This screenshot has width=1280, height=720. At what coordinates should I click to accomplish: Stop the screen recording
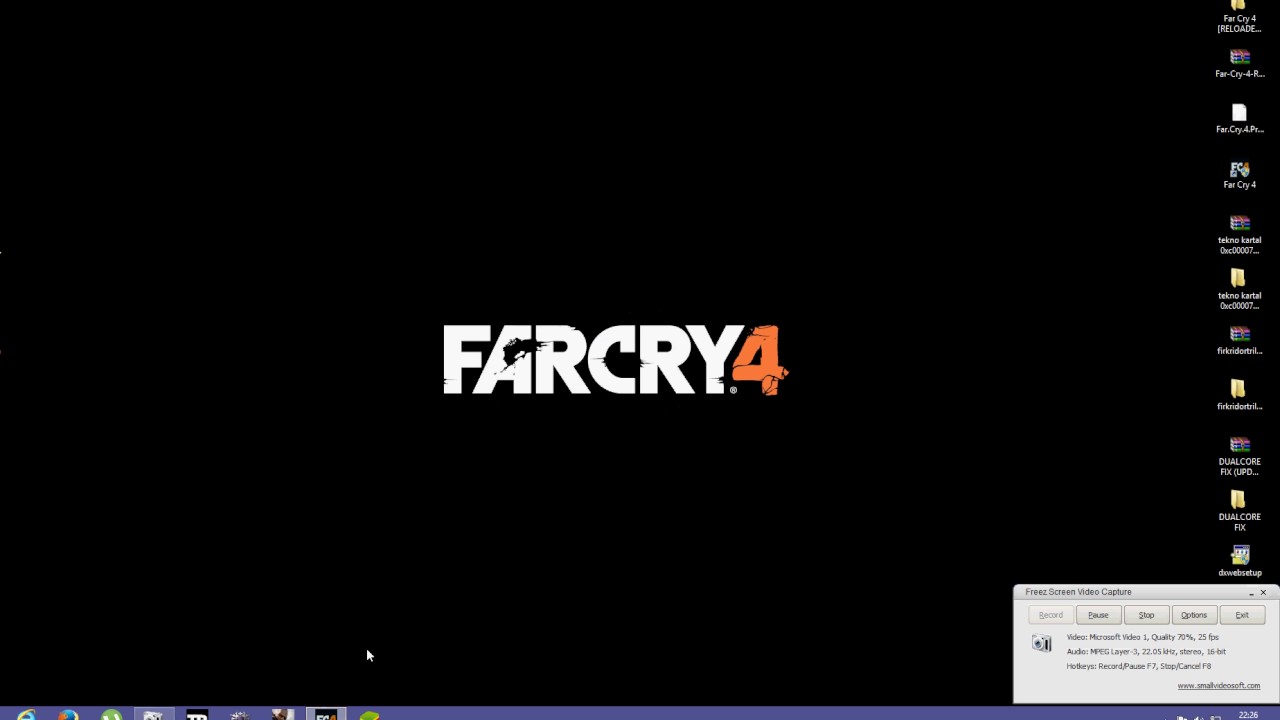coord(1146,615)
